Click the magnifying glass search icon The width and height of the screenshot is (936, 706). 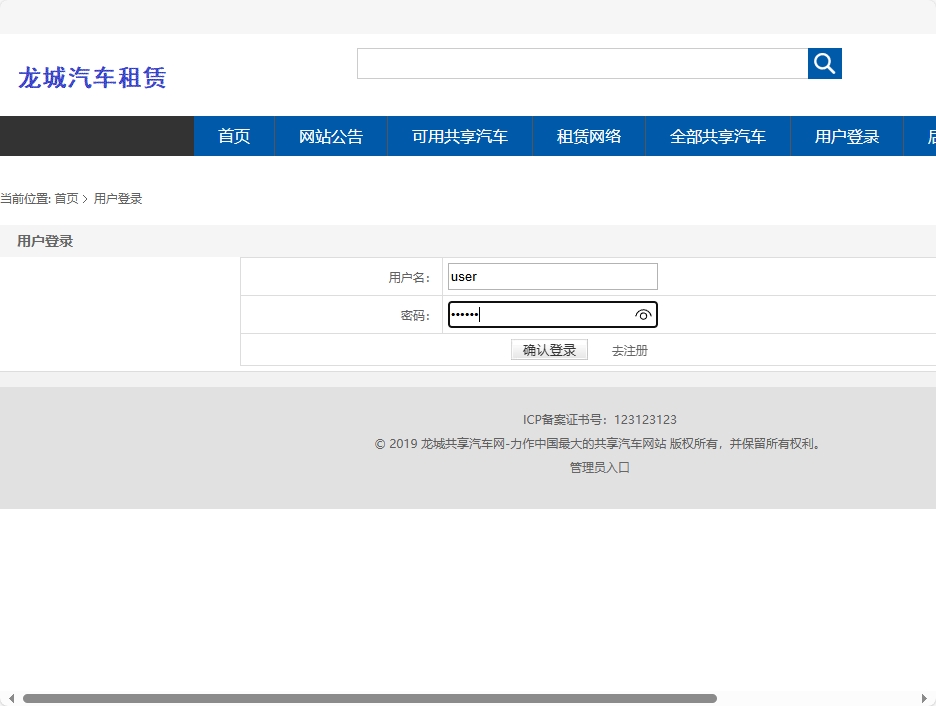tap(823, 63)
